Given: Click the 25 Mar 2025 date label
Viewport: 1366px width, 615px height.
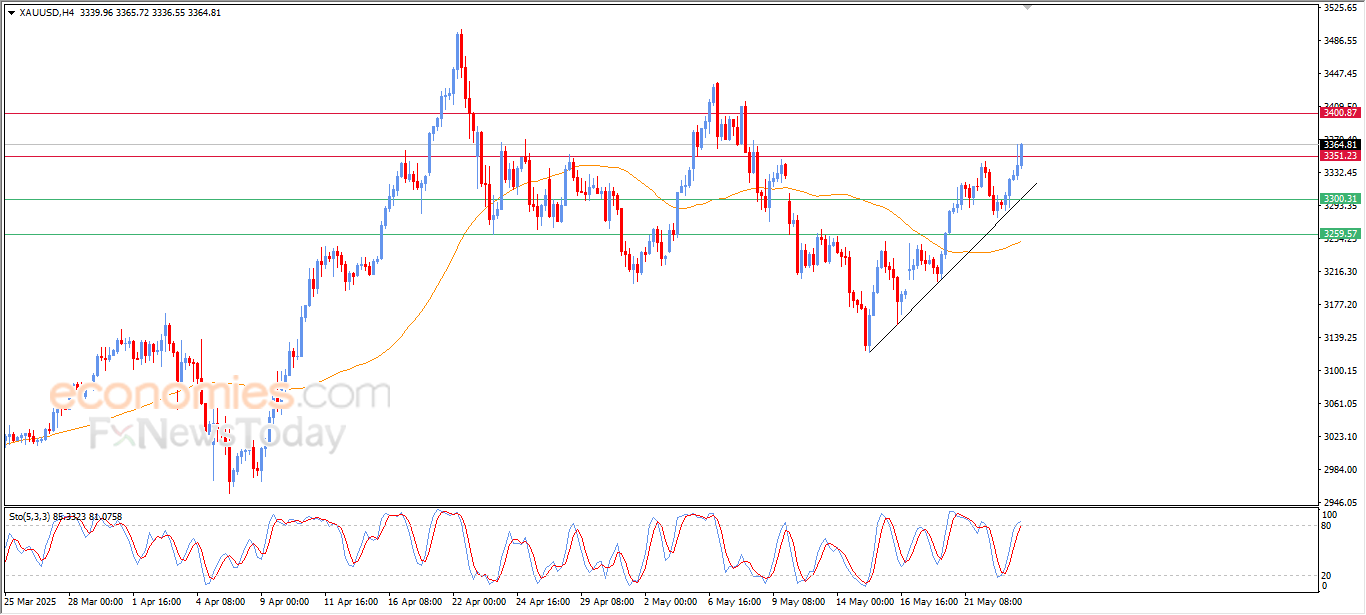Looking at the screenshot, I should [x=31, y=602].
